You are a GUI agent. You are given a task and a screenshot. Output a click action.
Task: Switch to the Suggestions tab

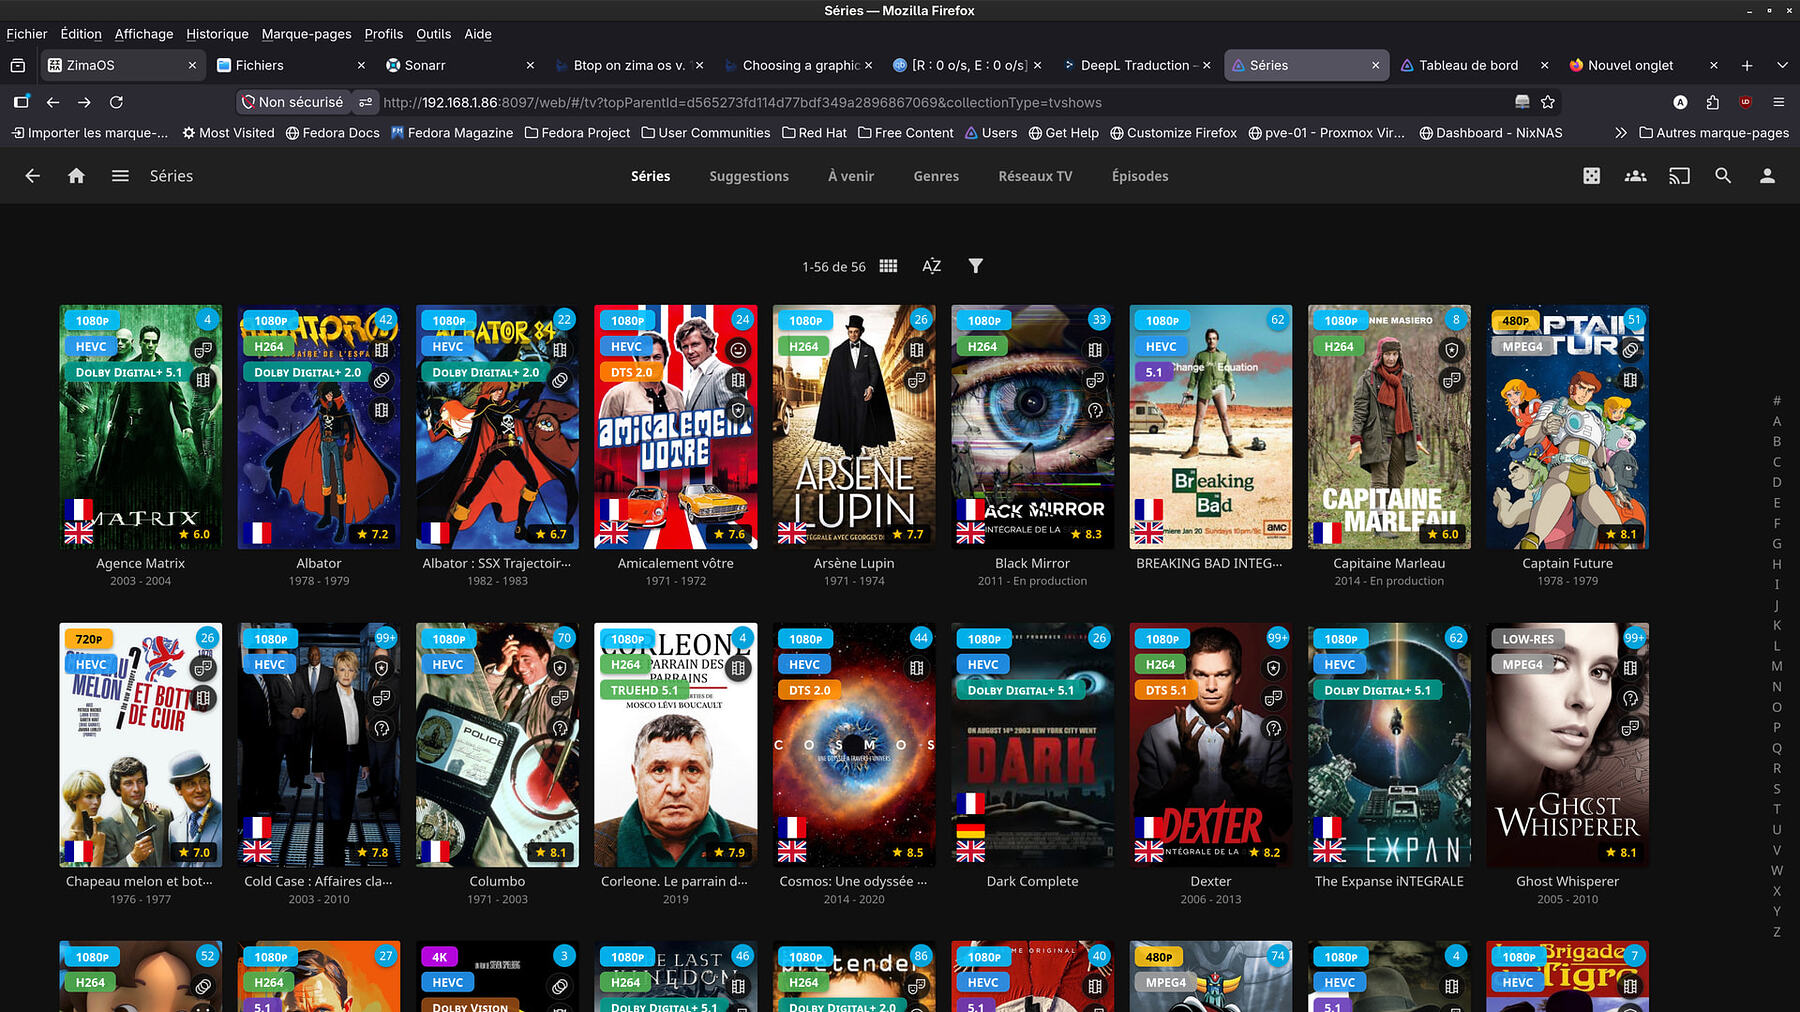pos(749,176)
